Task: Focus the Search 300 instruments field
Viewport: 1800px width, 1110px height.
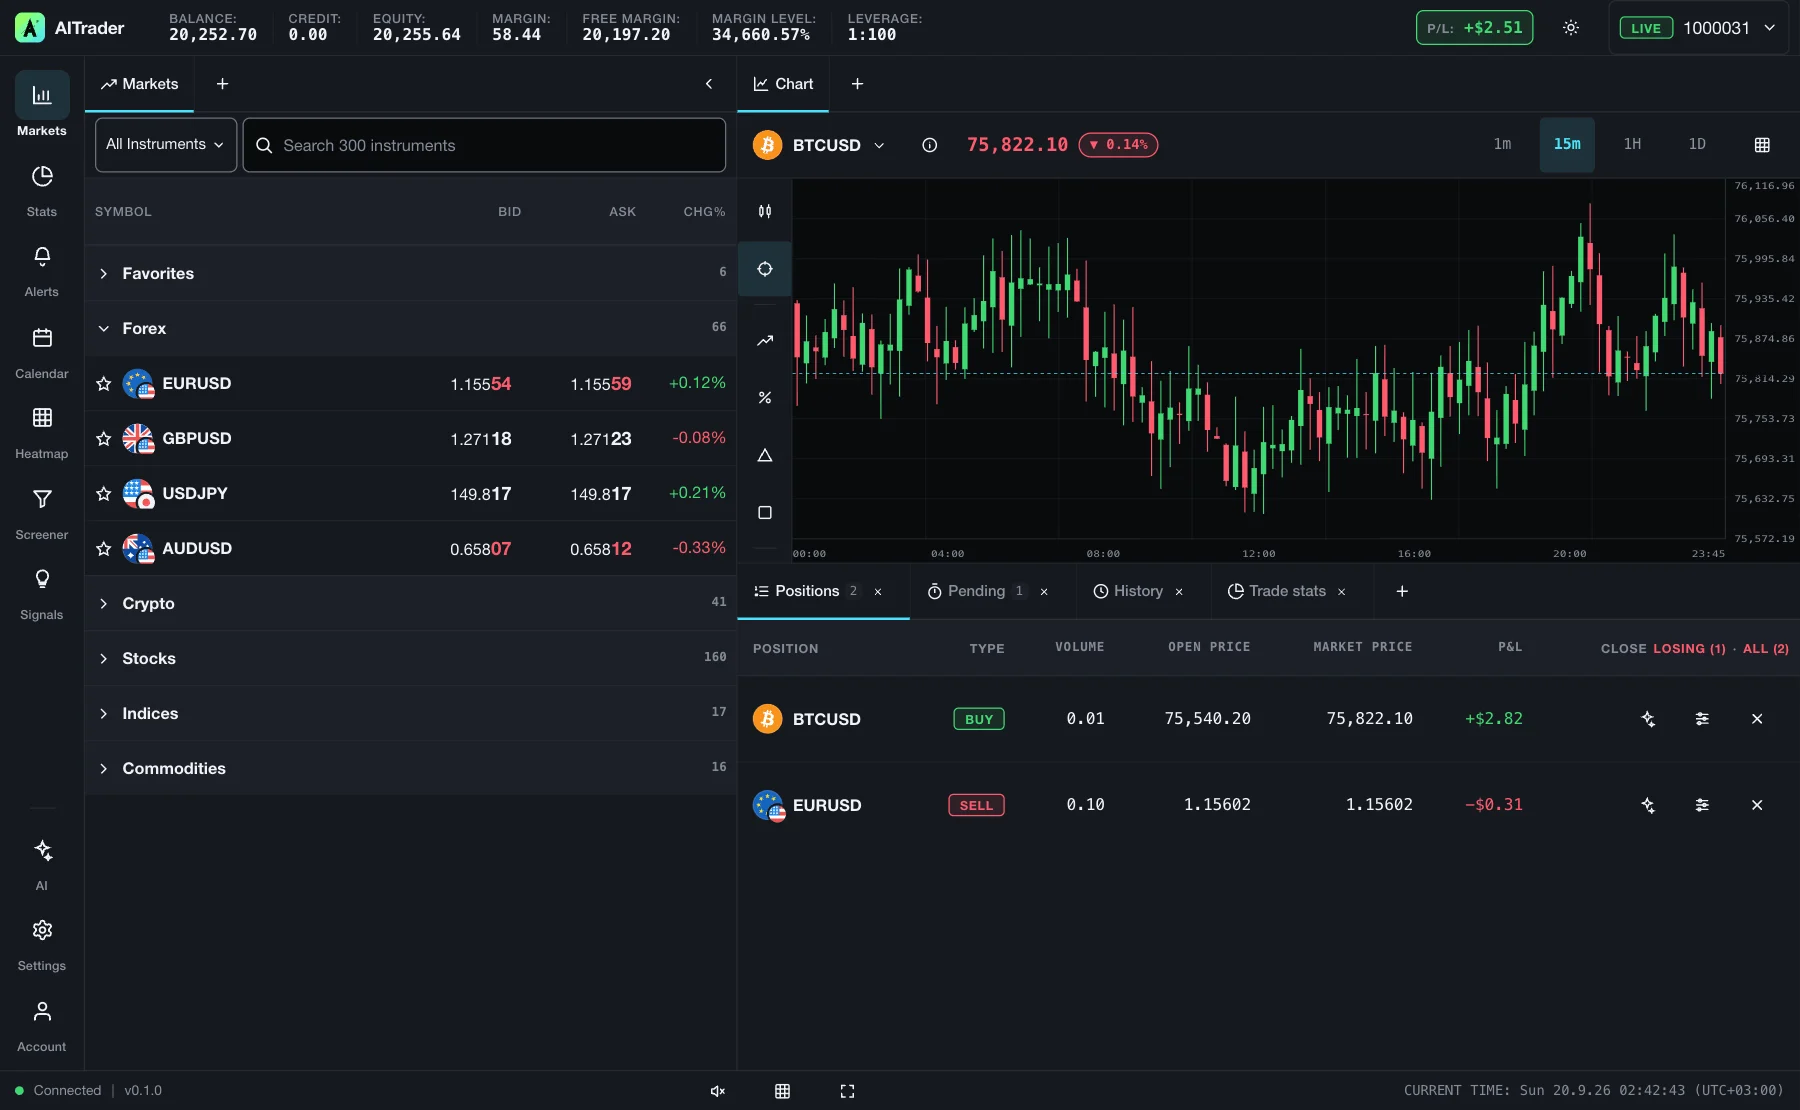Action: click(x=484, y=145)
